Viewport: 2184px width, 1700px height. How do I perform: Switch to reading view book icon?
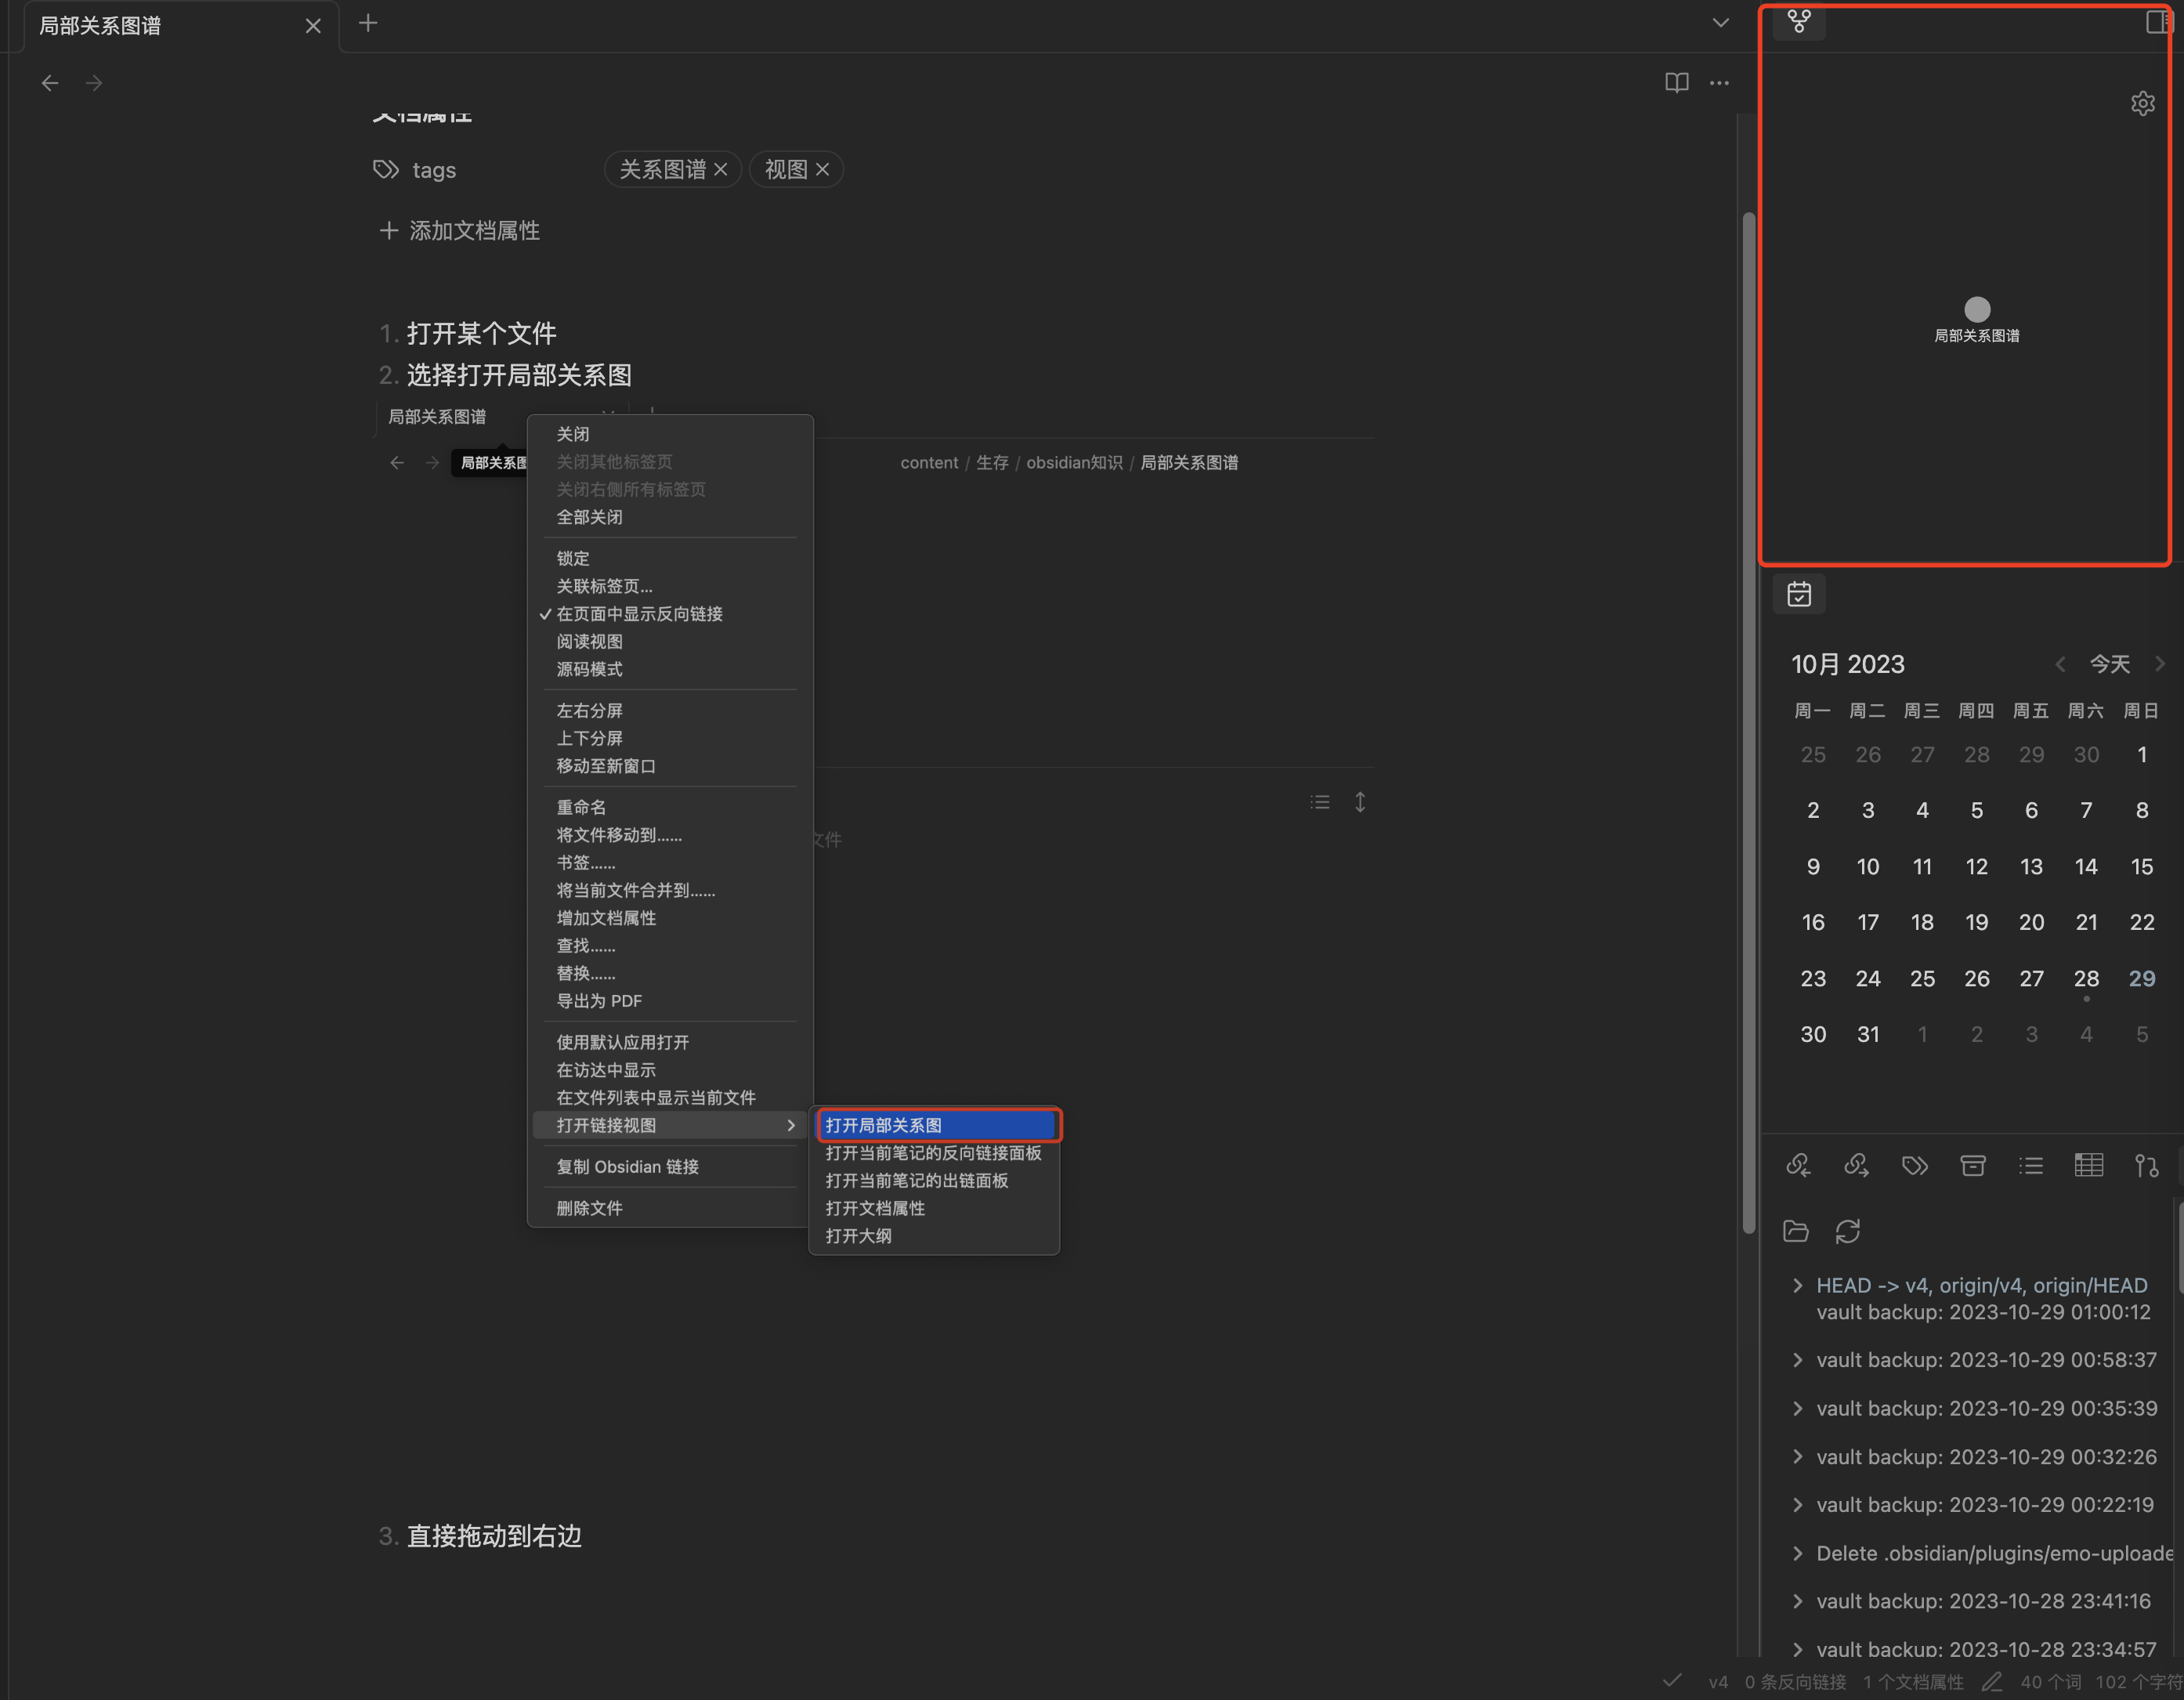(x=1677, y=83)
